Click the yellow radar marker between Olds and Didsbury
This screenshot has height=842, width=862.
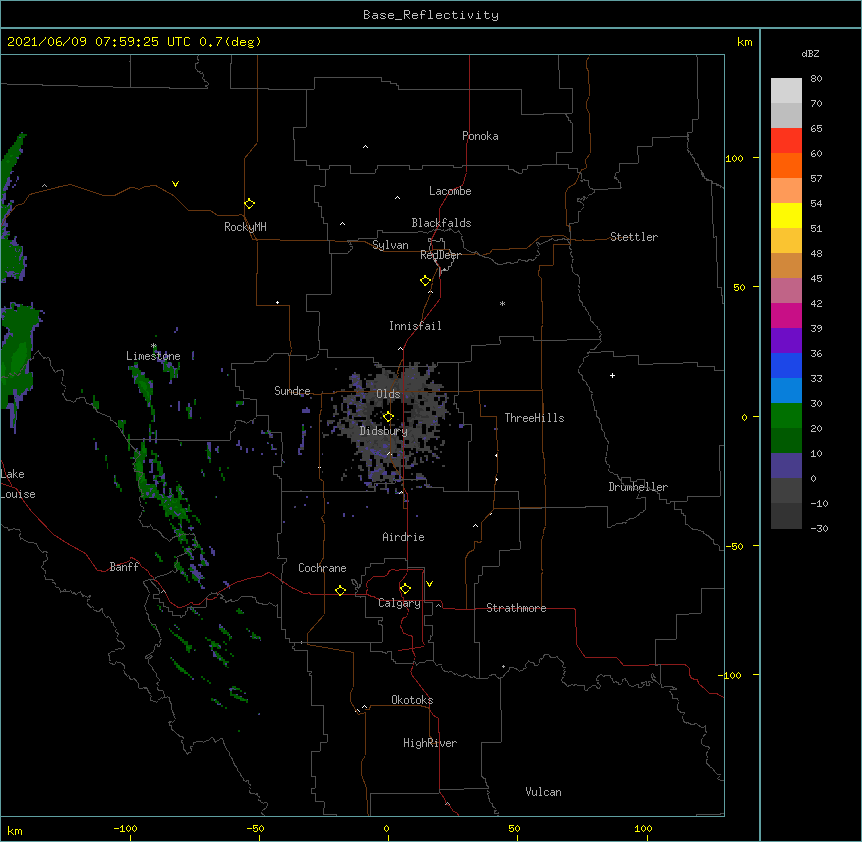pos(388,417)
